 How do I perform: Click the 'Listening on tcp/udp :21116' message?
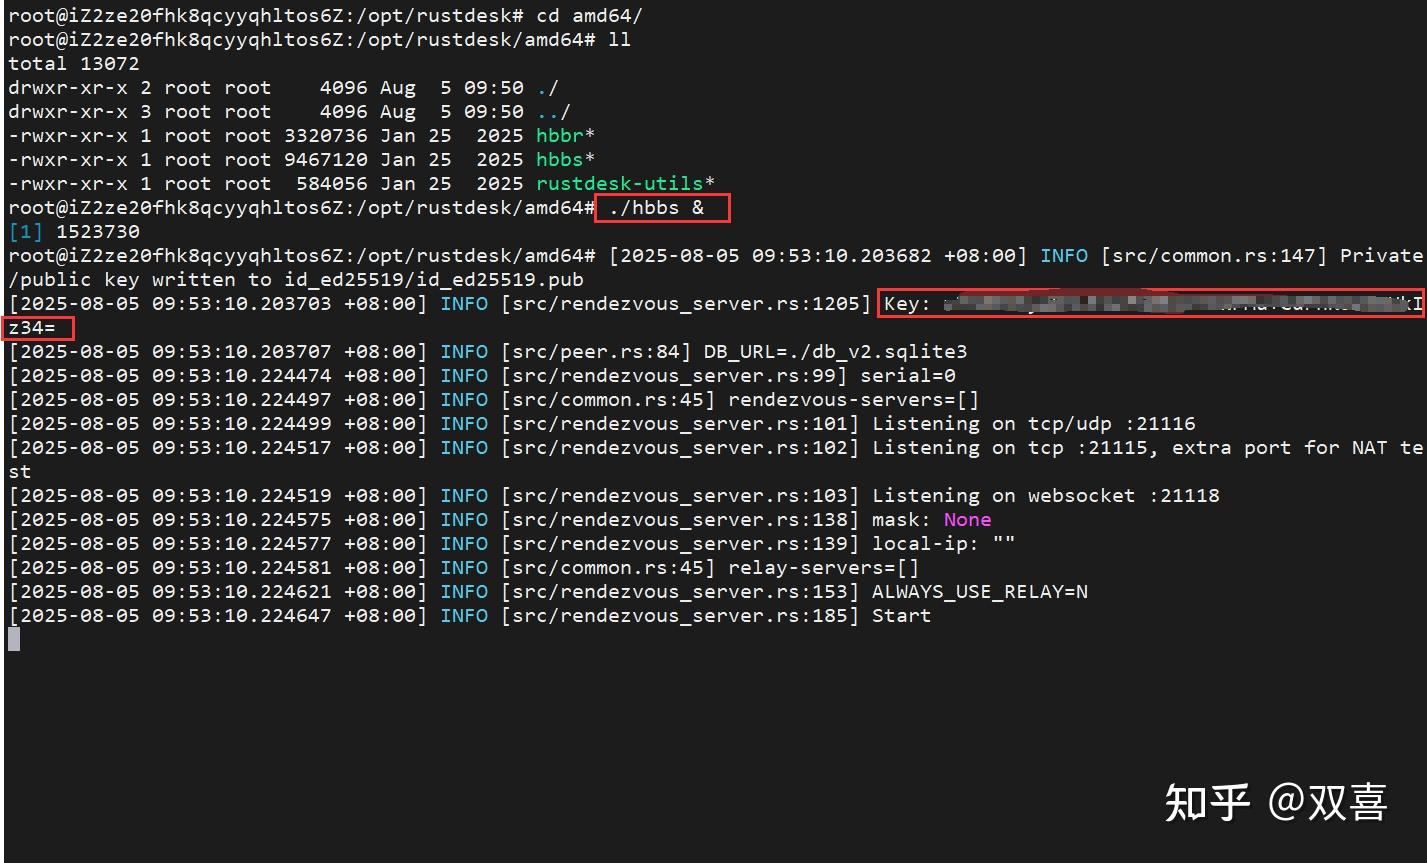(1034, 424)
